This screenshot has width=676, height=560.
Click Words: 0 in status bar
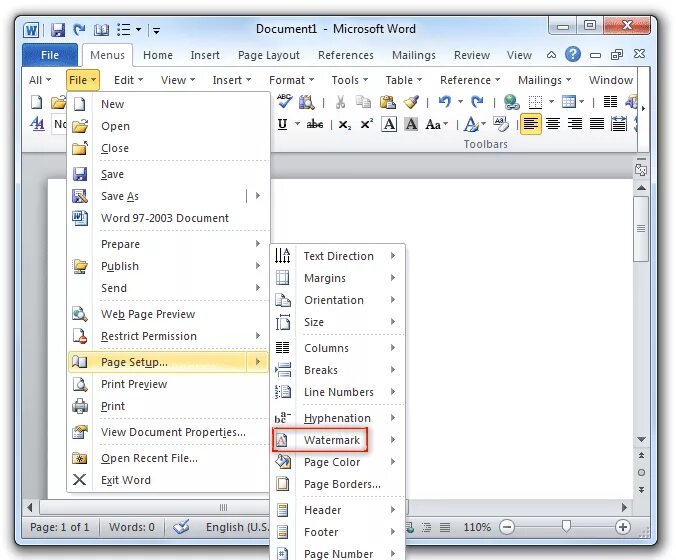(x=131, y=527)
